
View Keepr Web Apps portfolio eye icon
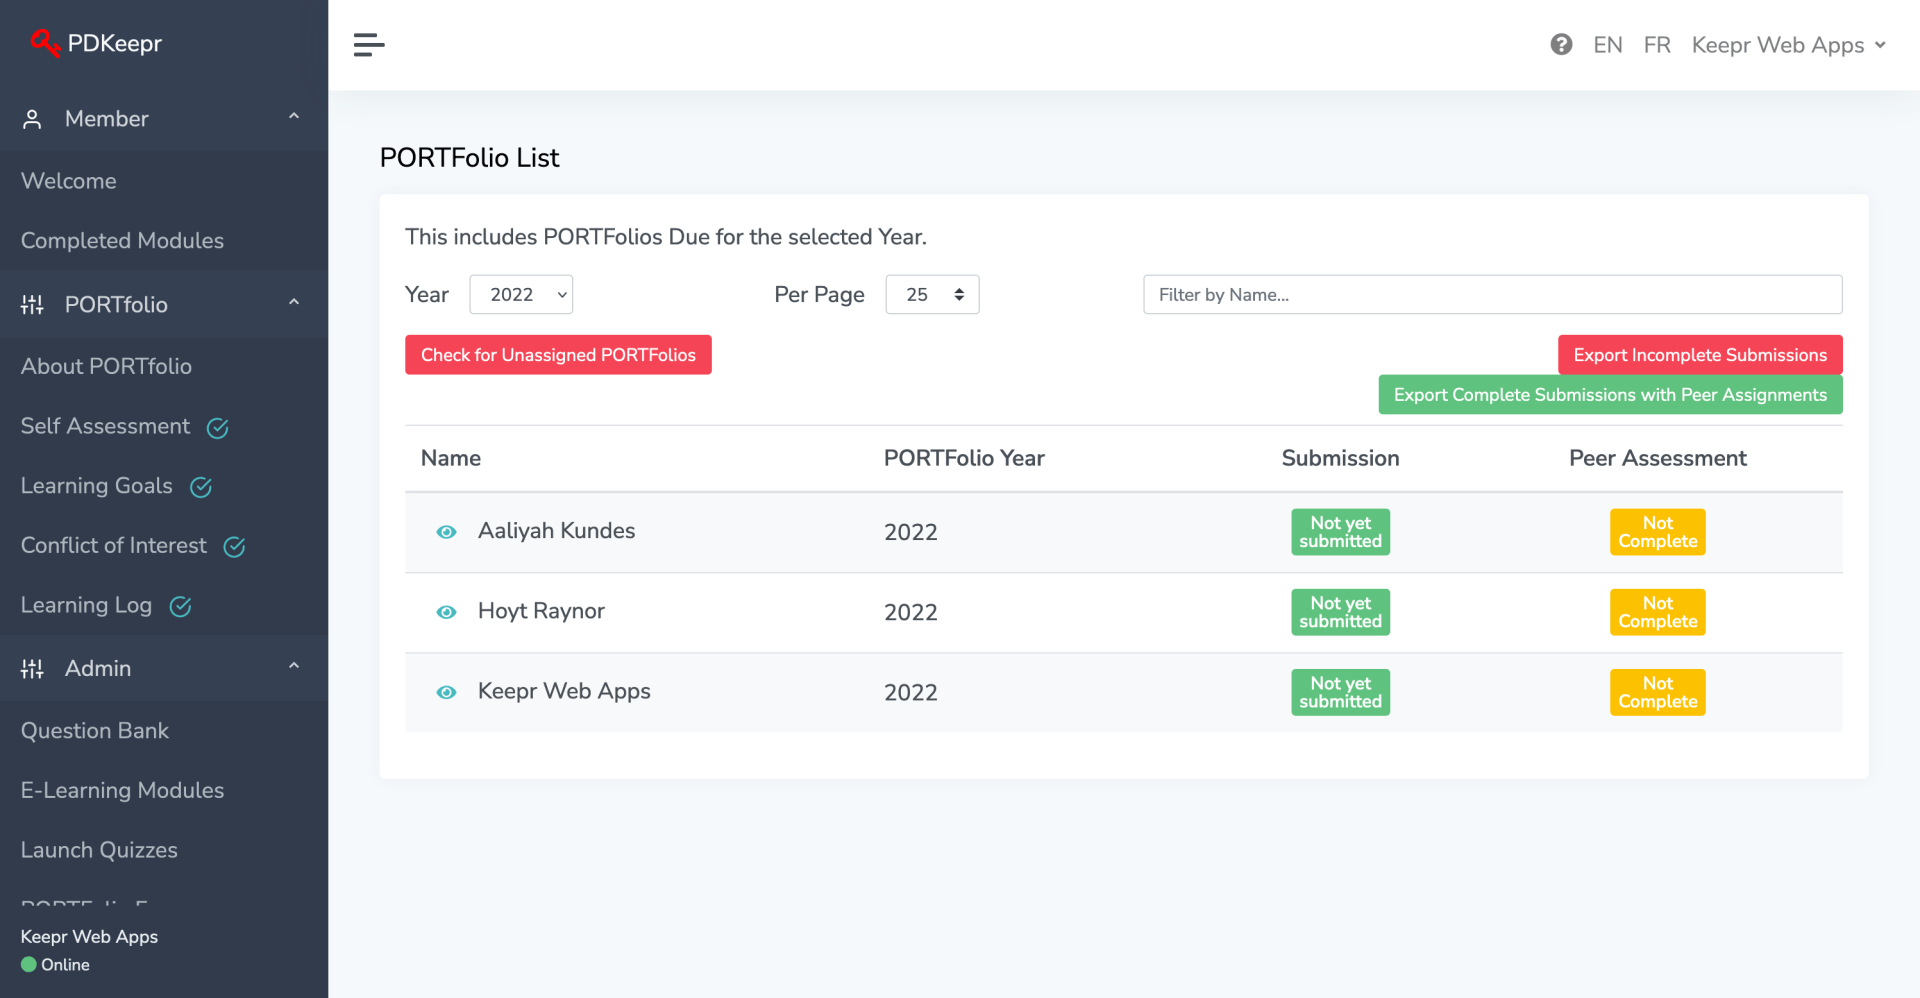[446, 692]
